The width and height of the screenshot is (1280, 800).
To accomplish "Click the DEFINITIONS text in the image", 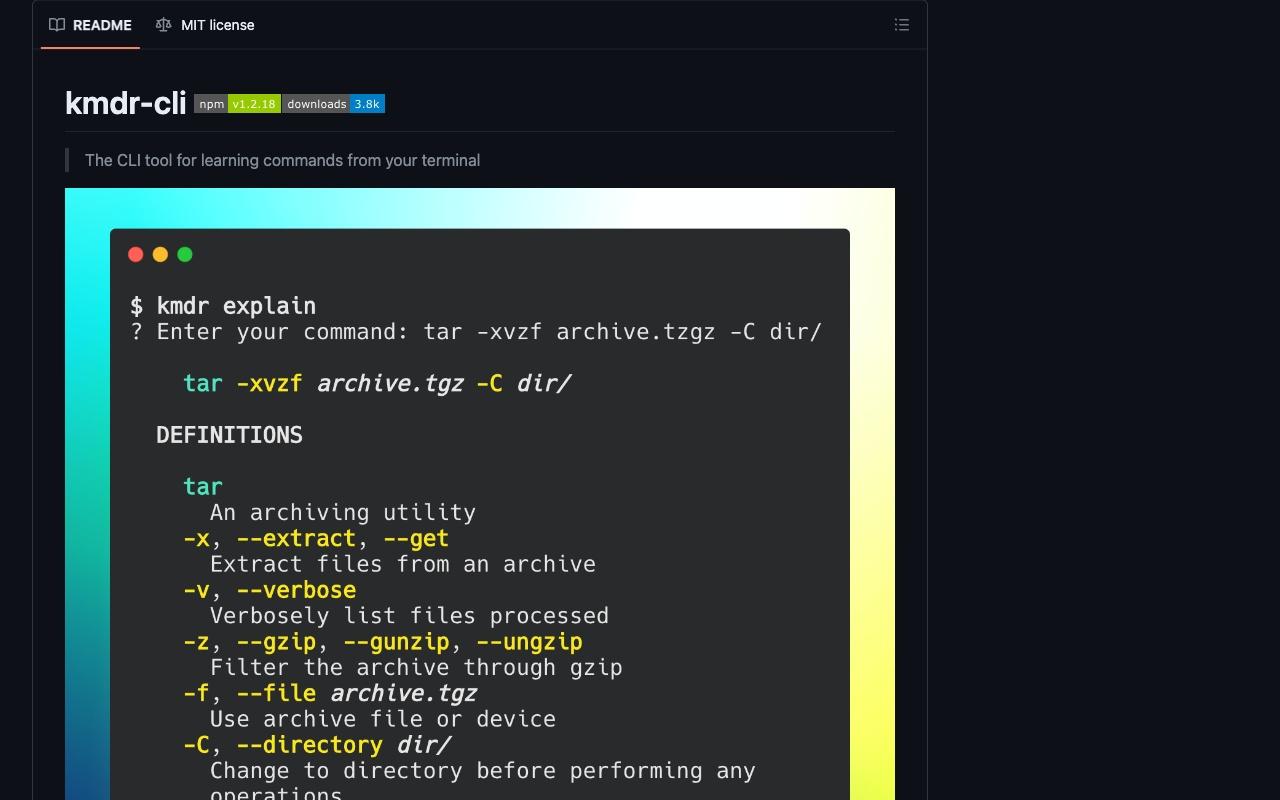I will pos(229,435).
